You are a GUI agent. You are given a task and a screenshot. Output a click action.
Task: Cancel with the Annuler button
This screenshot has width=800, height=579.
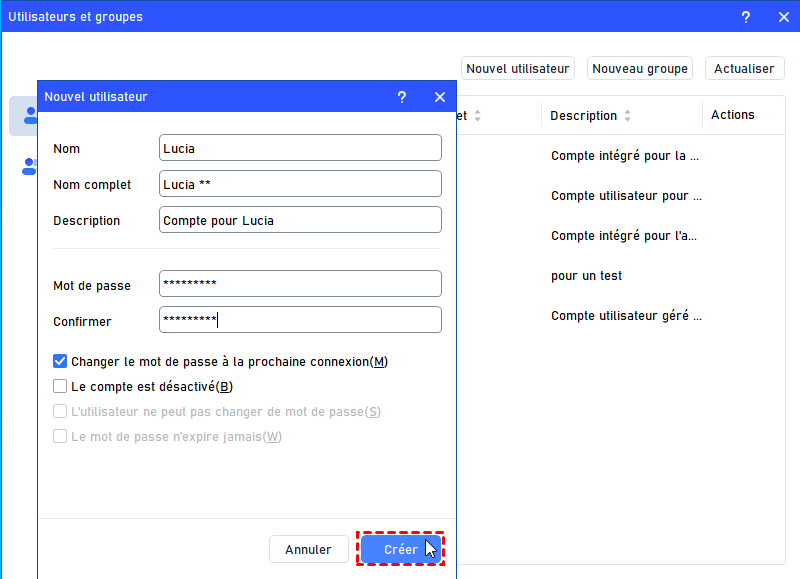tap(308, 549)
